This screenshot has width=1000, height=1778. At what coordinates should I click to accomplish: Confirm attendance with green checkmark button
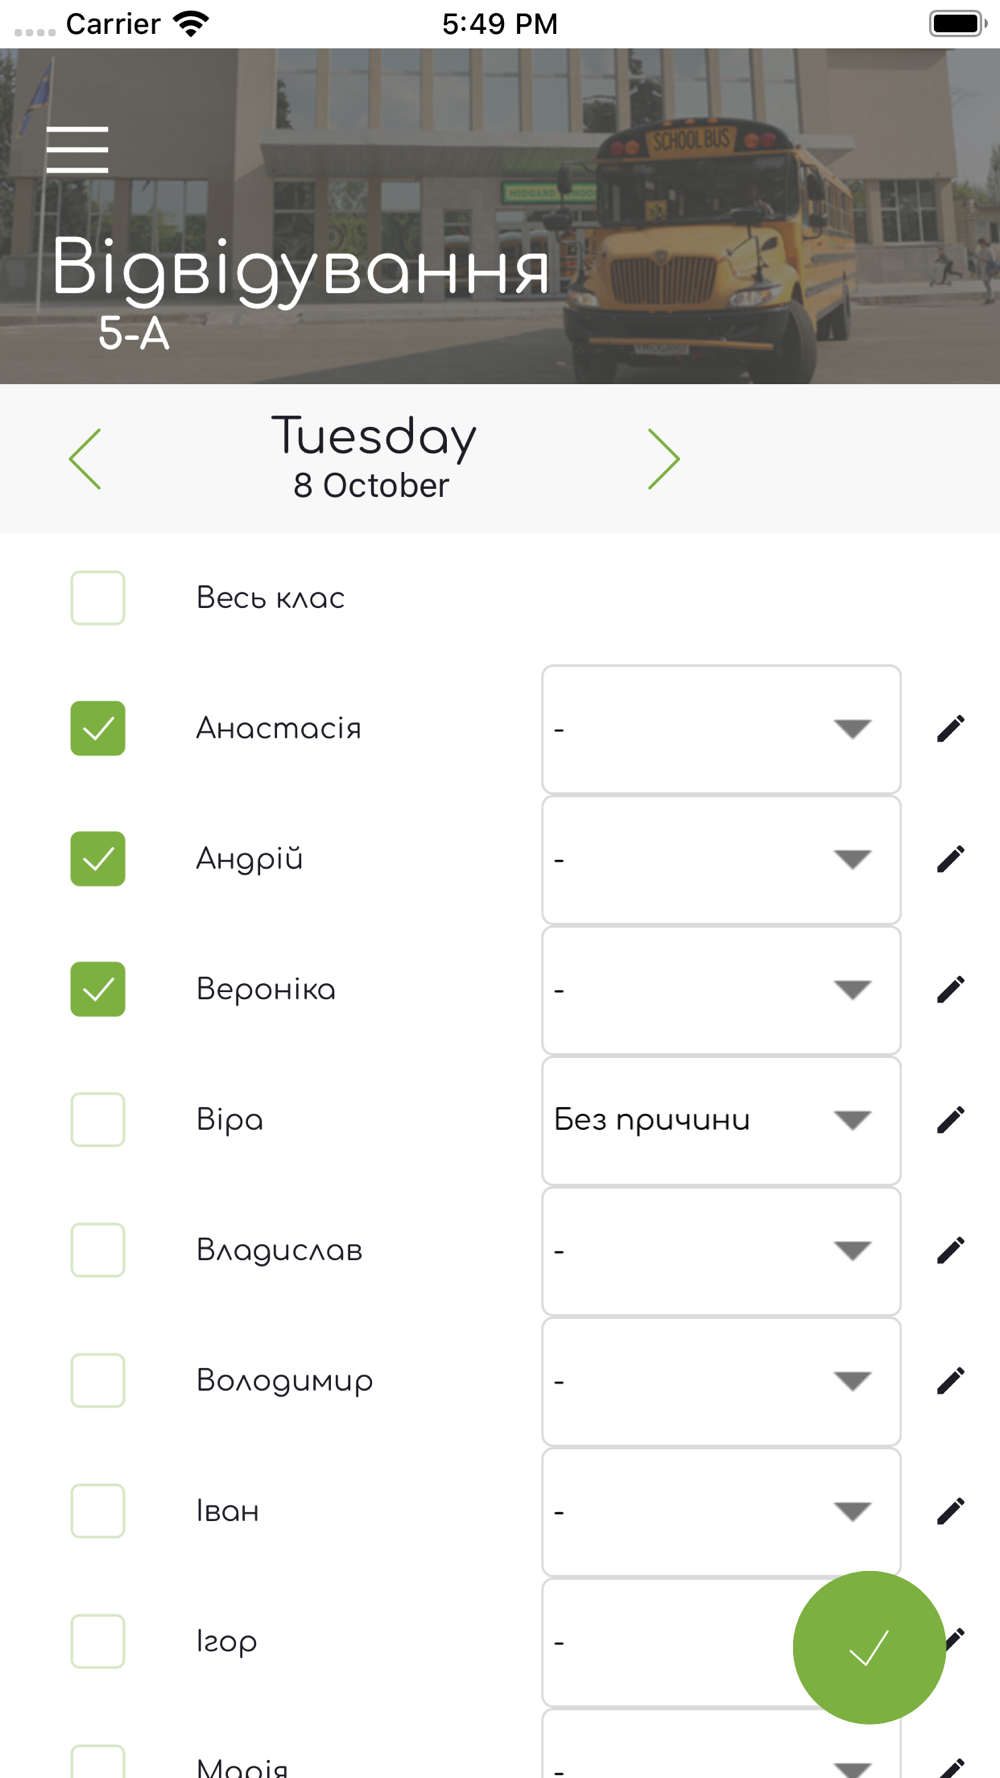(868, 1647)
